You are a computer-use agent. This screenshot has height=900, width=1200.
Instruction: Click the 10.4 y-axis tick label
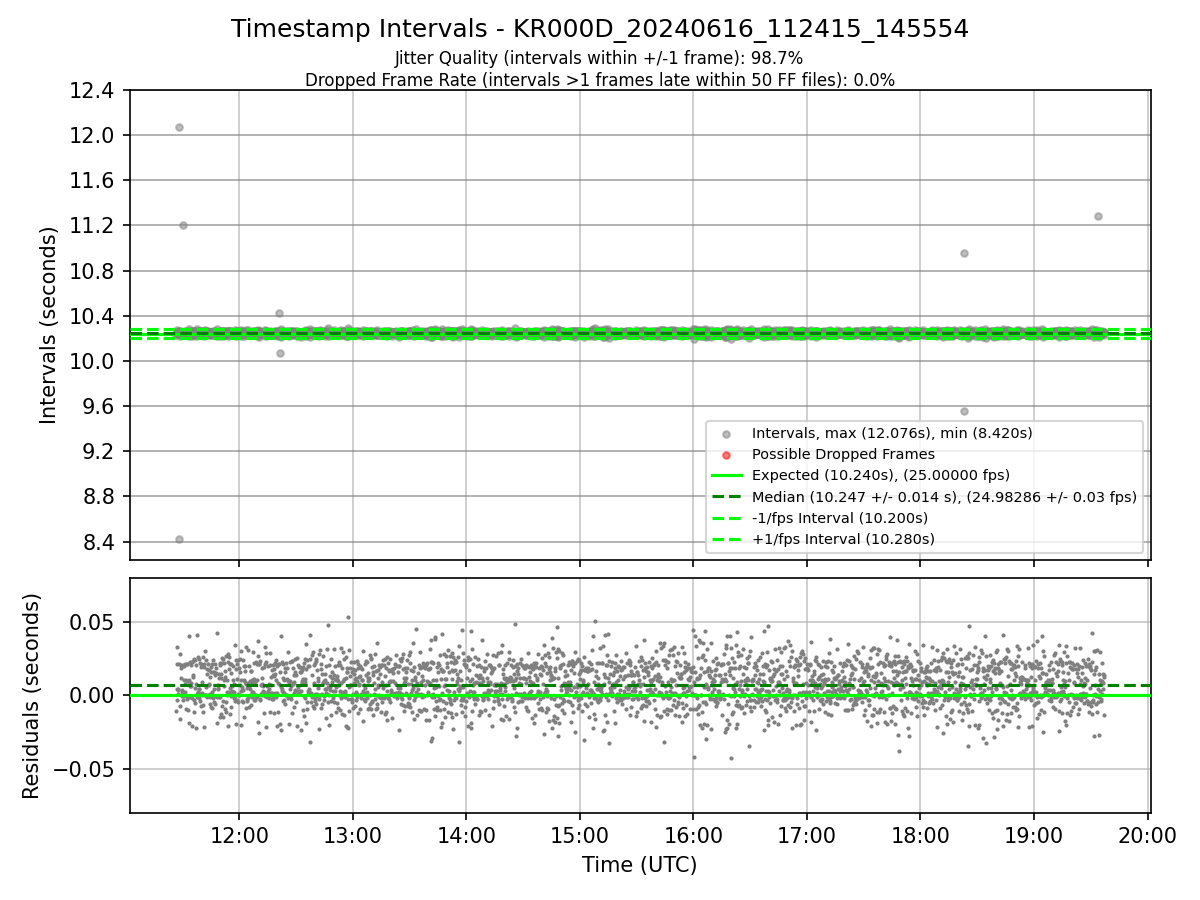click(94, 317)
